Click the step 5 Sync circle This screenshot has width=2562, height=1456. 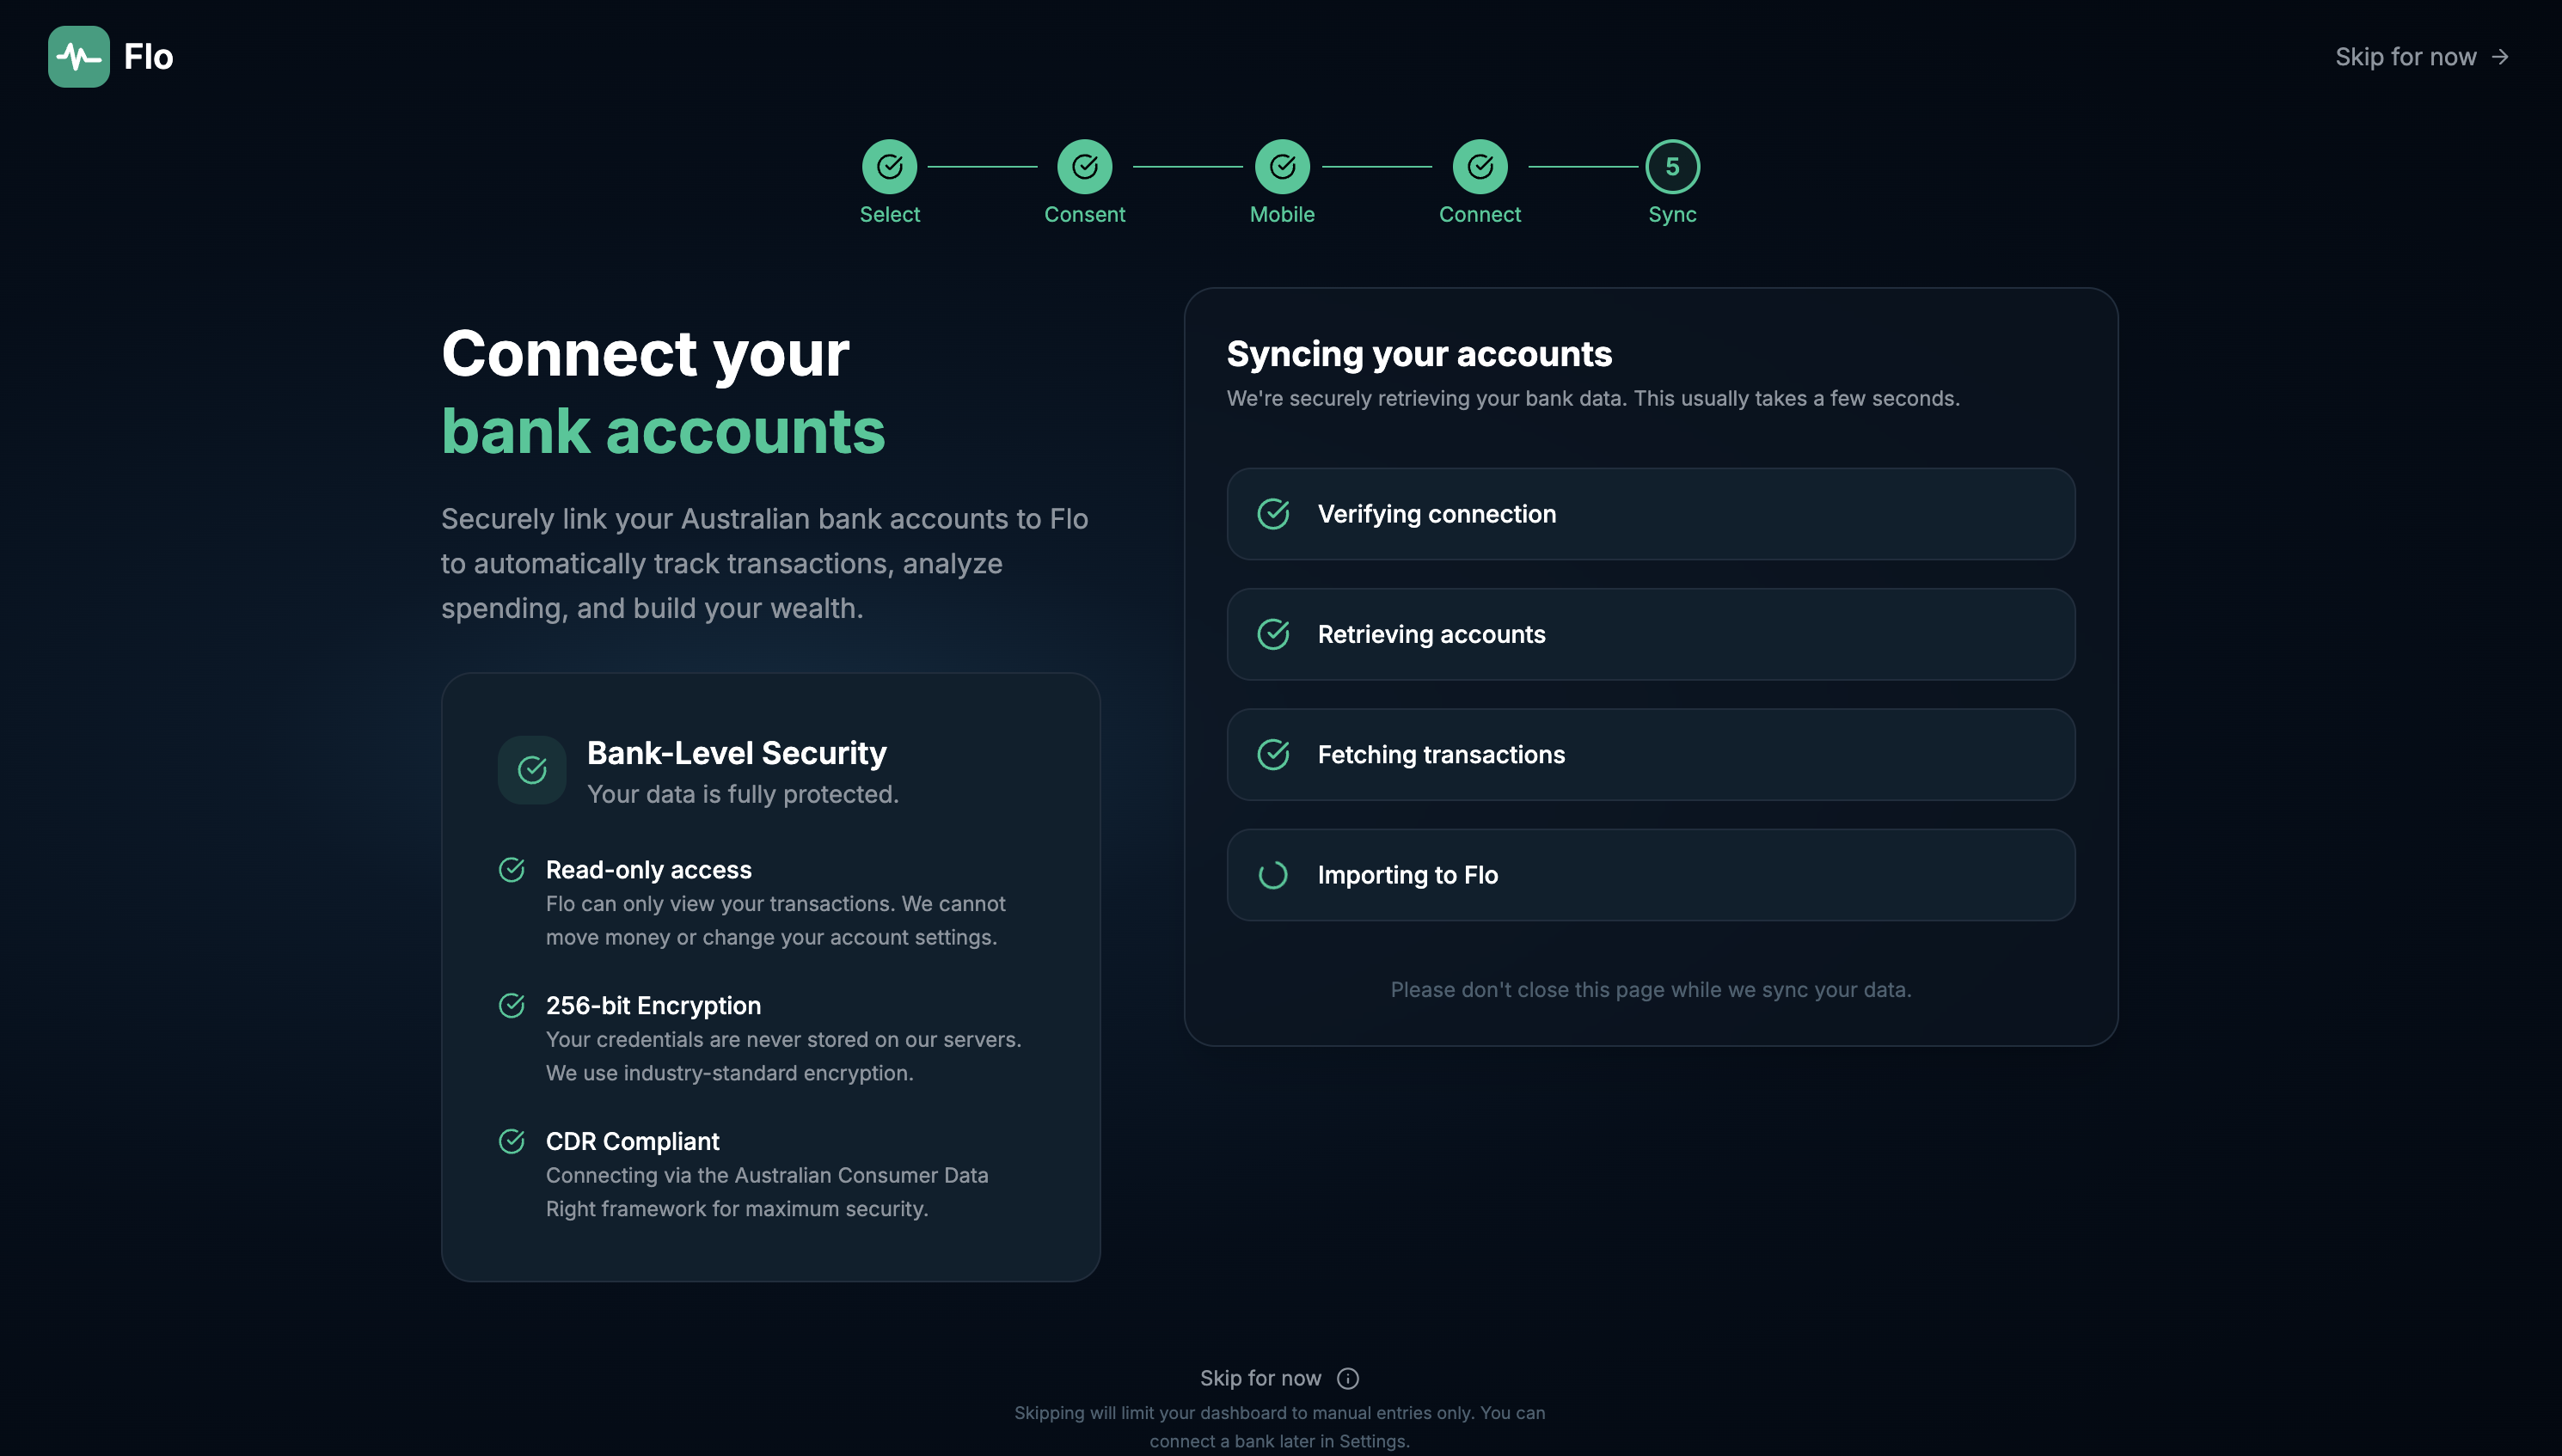click(x=1673, y=167)
